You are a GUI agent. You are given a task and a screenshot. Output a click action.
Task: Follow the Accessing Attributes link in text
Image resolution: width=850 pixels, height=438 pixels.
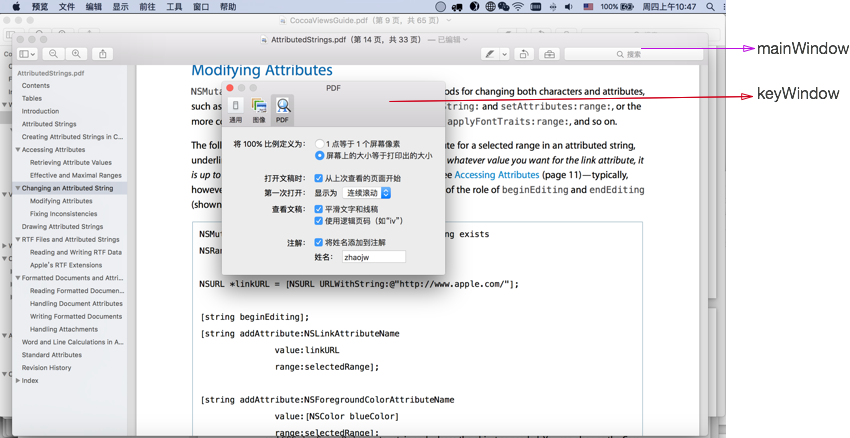coord(496,175)
